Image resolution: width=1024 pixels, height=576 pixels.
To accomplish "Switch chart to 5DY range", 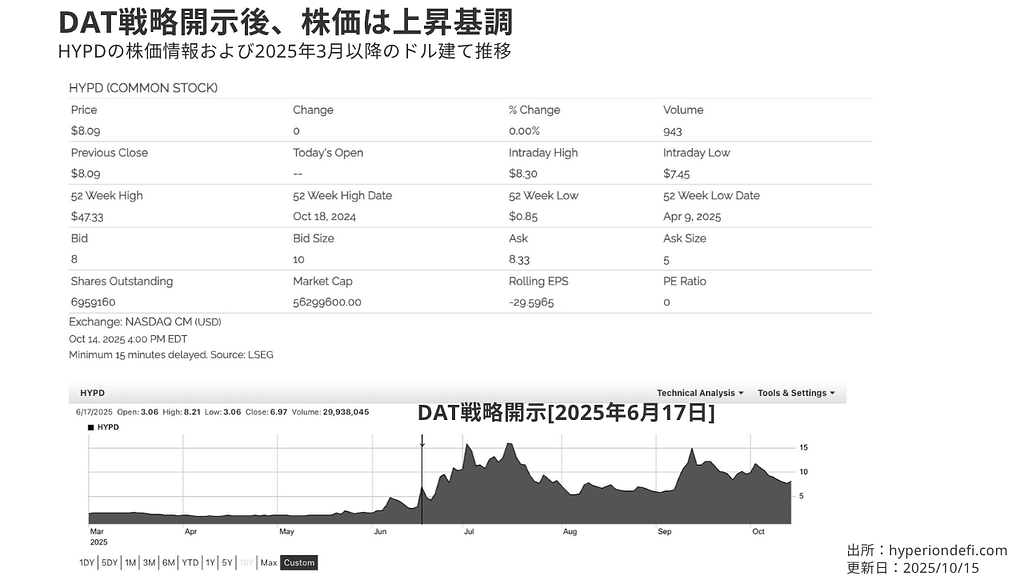I will point(109,563).
